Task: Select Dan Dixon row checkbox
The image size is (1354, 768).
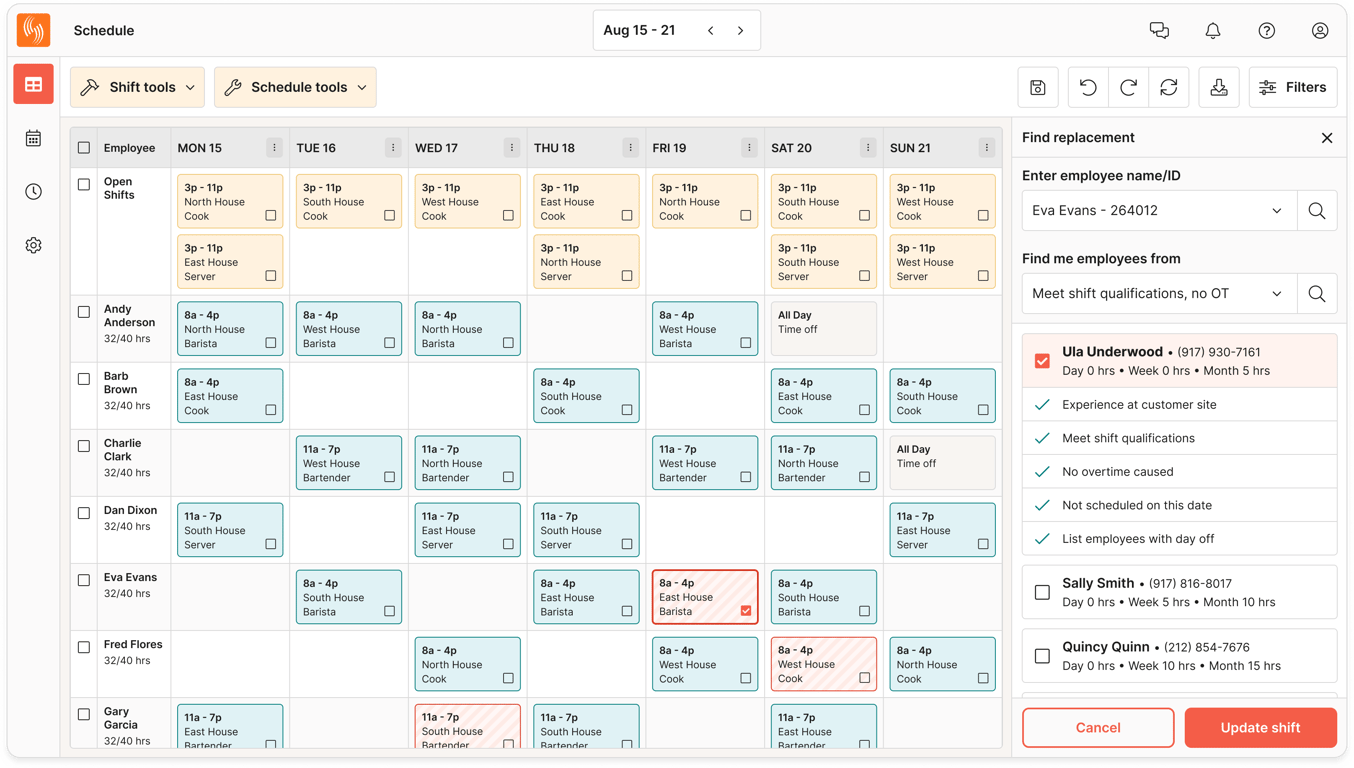Action: 84,513
